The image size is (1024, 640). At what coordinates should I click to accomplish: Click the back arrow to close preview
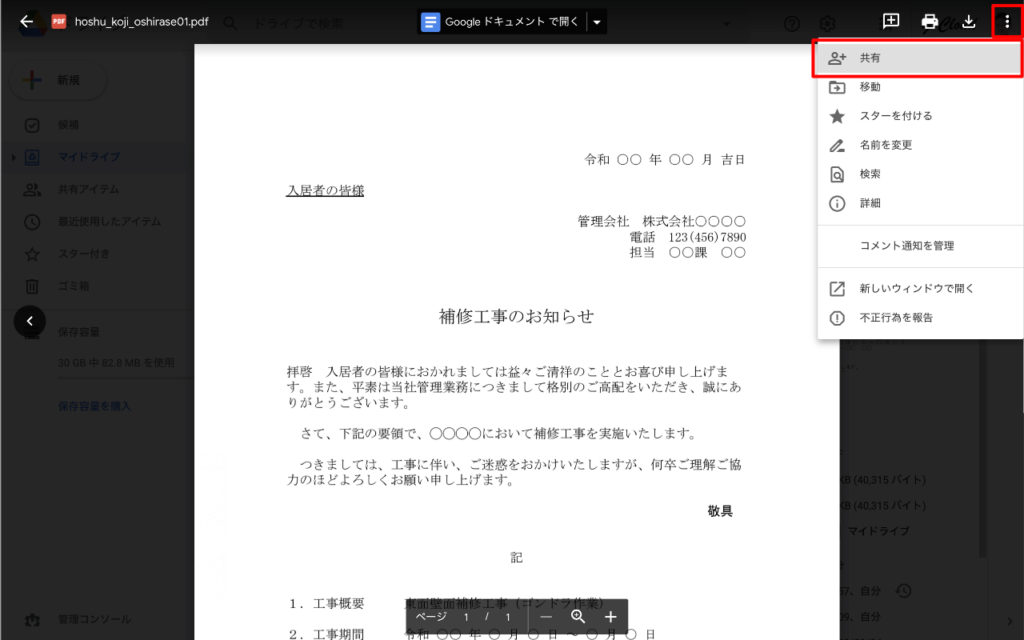click(x=26, y=22)
